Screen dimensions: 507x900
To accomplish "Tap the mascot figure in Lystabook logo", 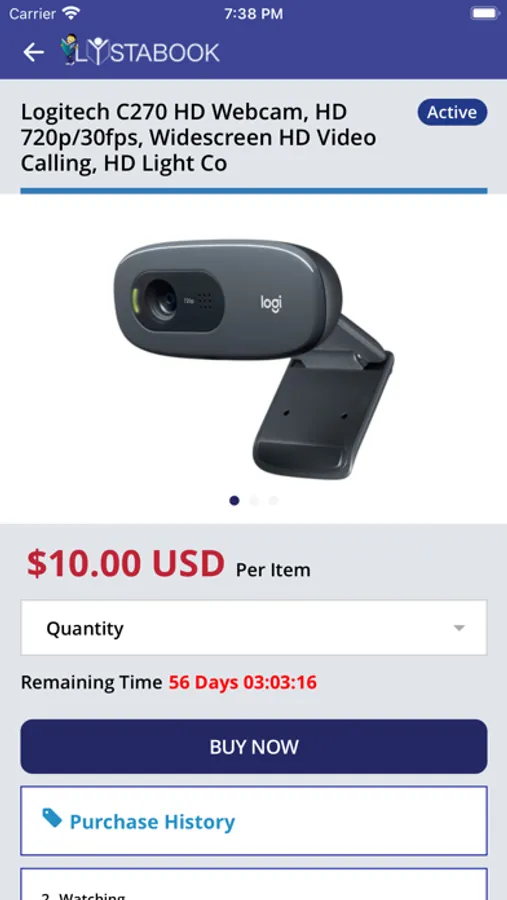I will click(70, 49).
